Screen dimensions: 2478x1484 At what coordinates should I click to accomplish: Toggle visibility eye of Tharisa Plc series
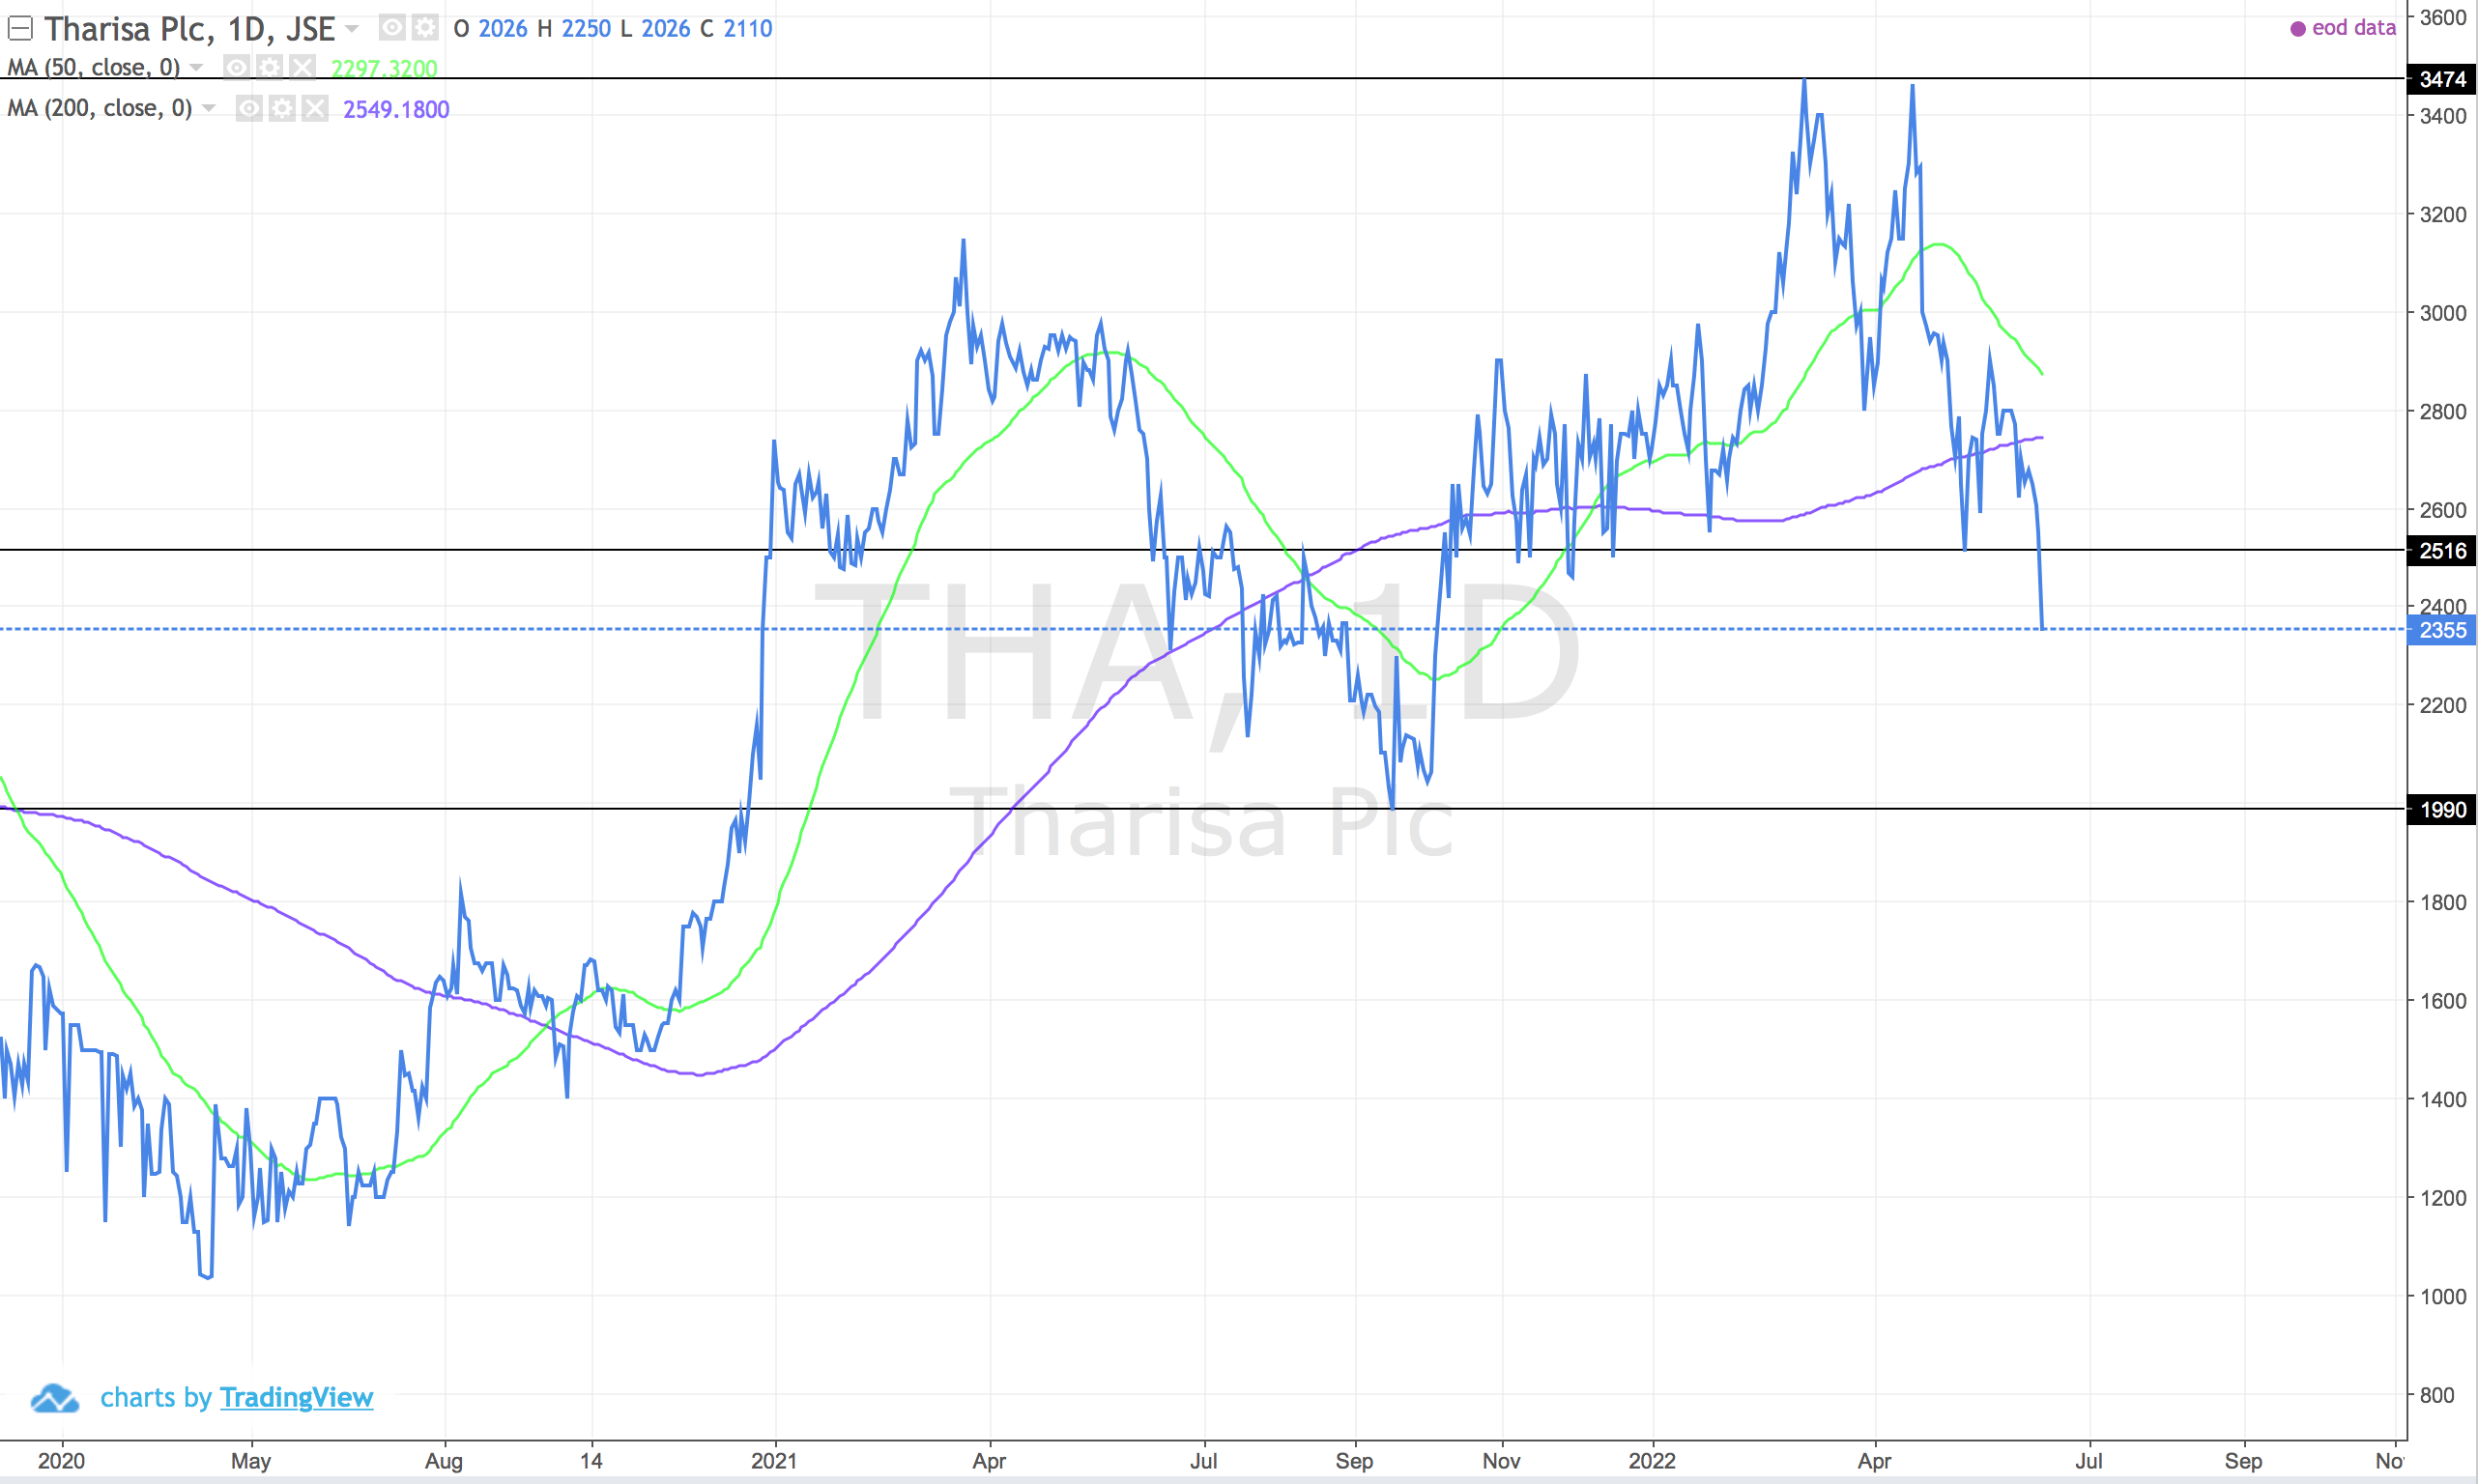coord(392,28)
